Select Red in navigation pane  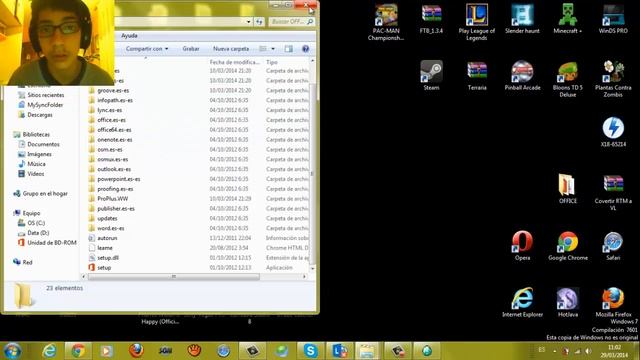coord(27,262)
